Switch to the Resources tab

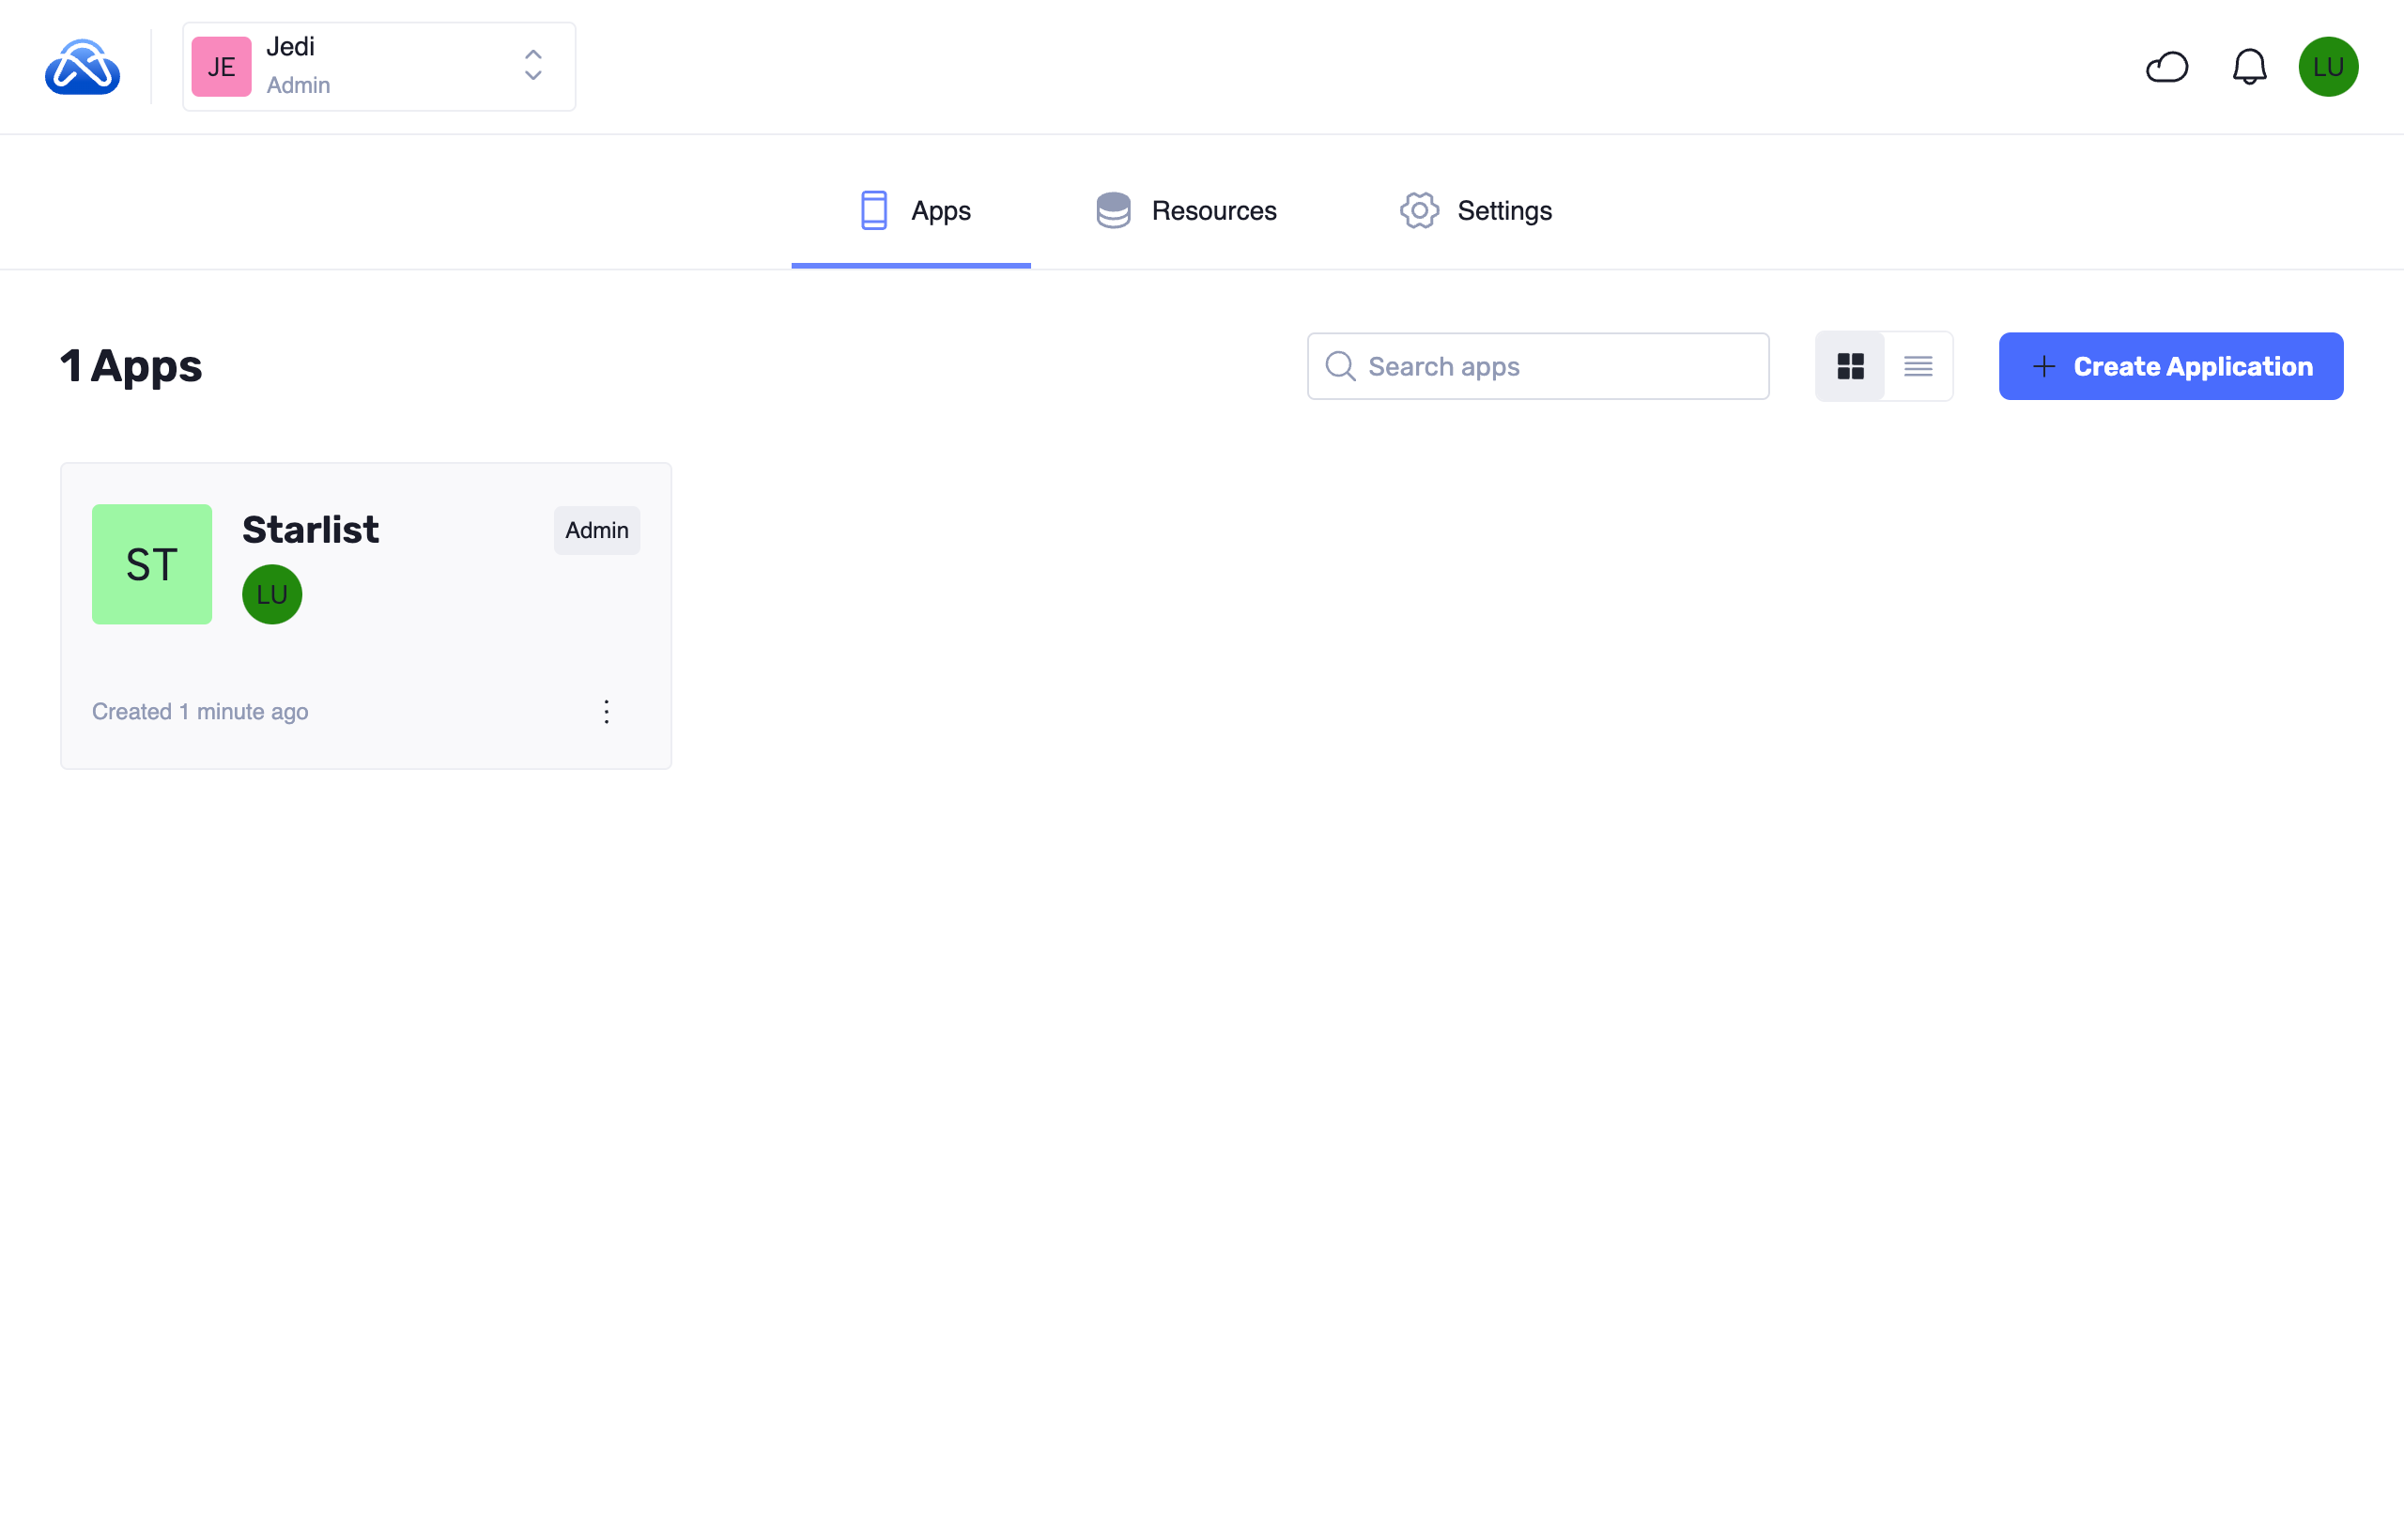pyautogui.click(x=1186, y=210)
